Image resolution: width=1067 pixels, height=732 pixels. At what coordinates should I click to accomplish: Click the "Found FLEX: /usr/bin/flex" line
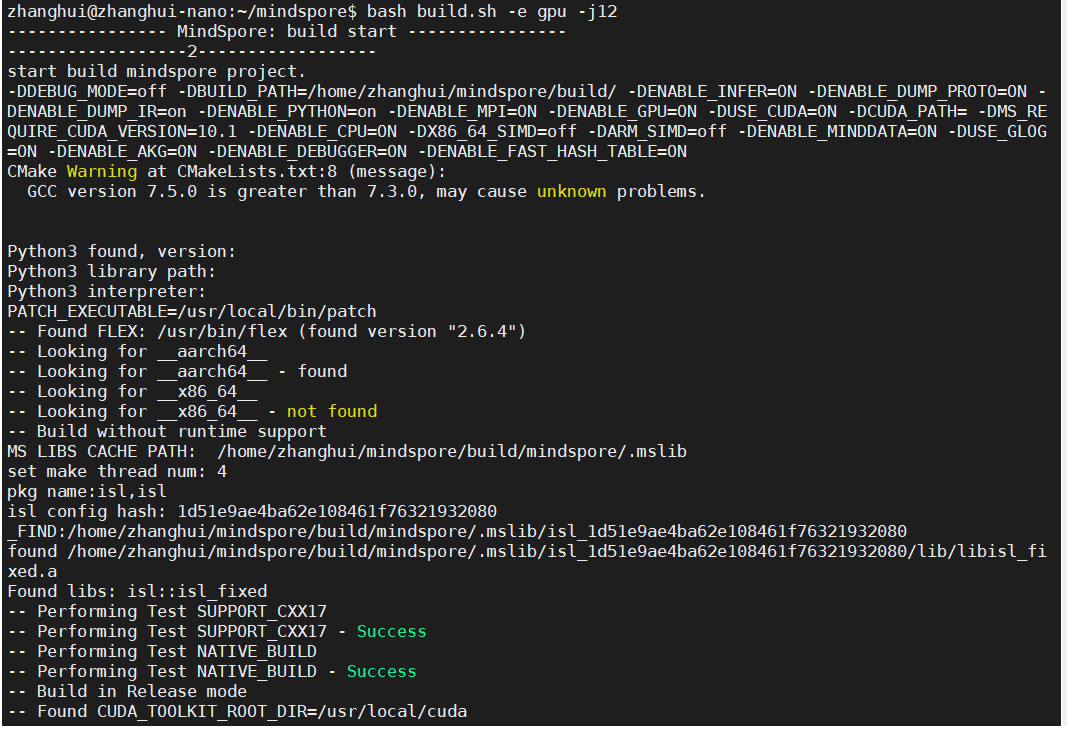click(x=266, y=331)
